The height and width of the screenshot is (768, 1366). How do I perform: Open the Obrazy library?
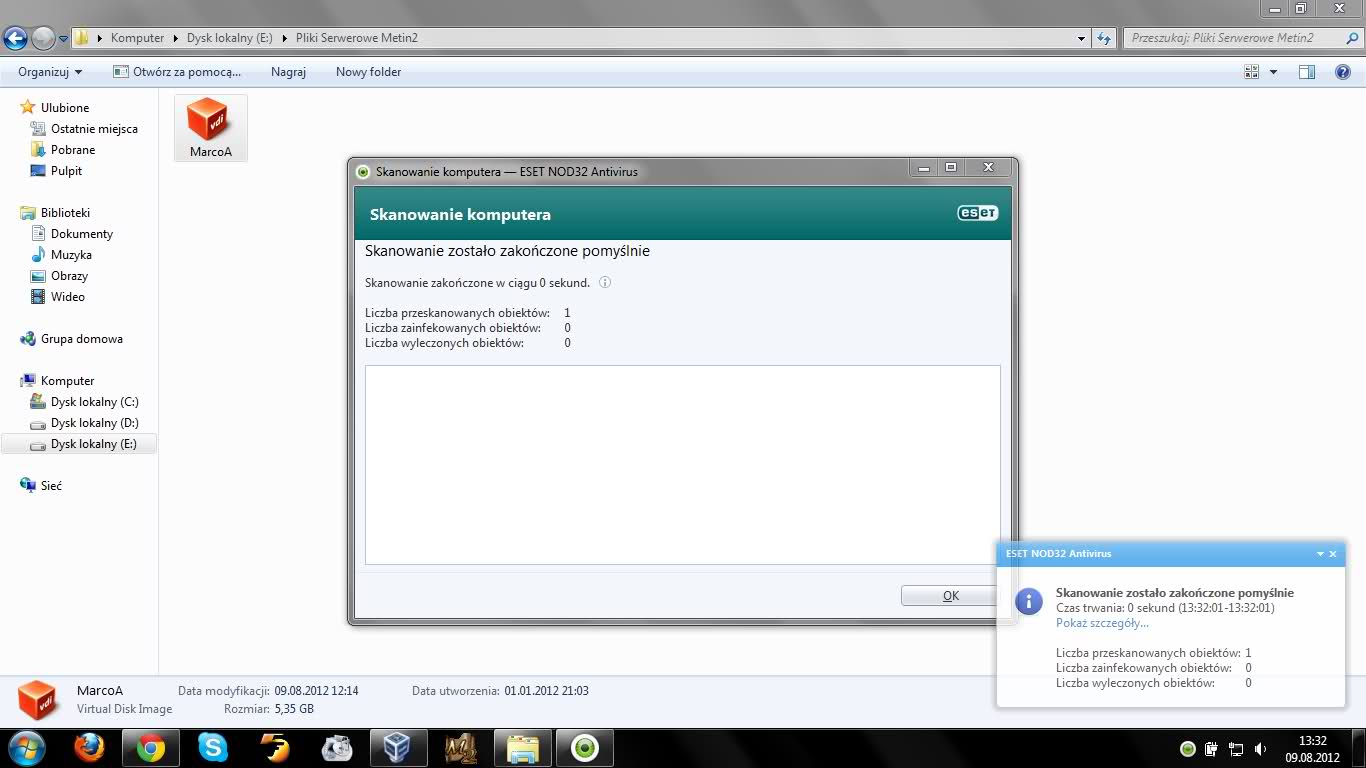pos(69,276)
